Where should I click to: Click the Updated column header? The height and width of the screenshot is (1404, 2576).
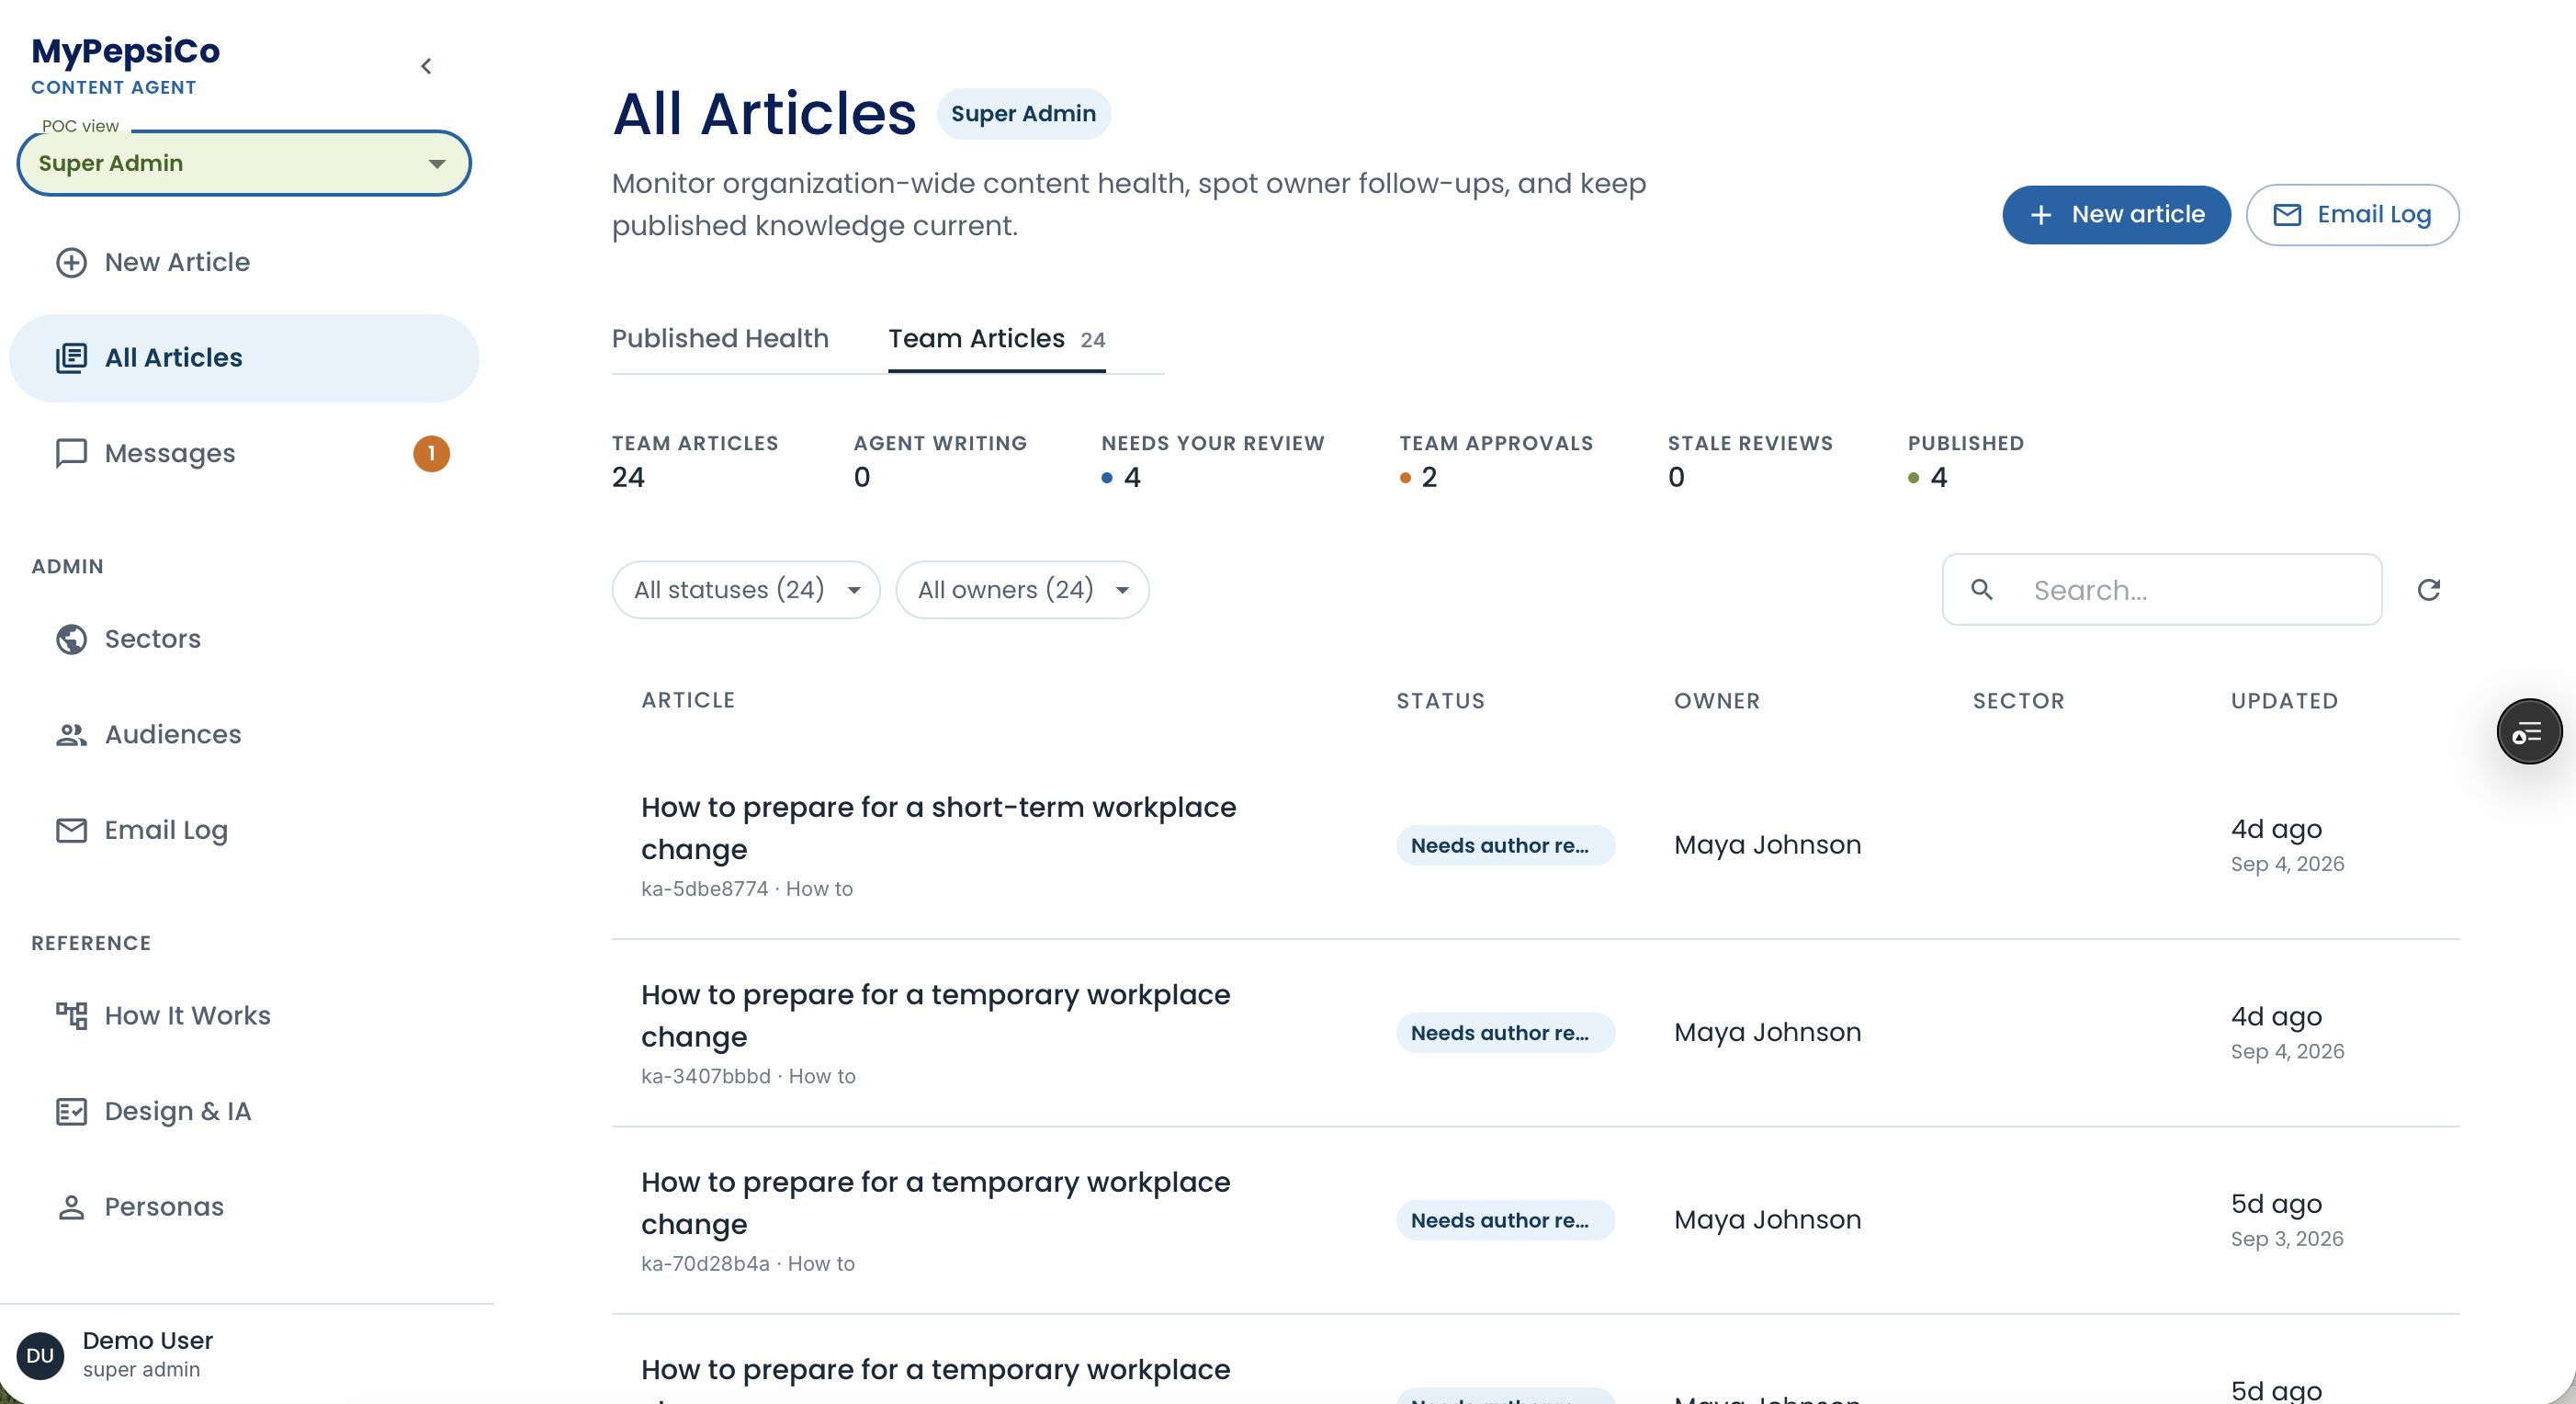coord(2284,701)
